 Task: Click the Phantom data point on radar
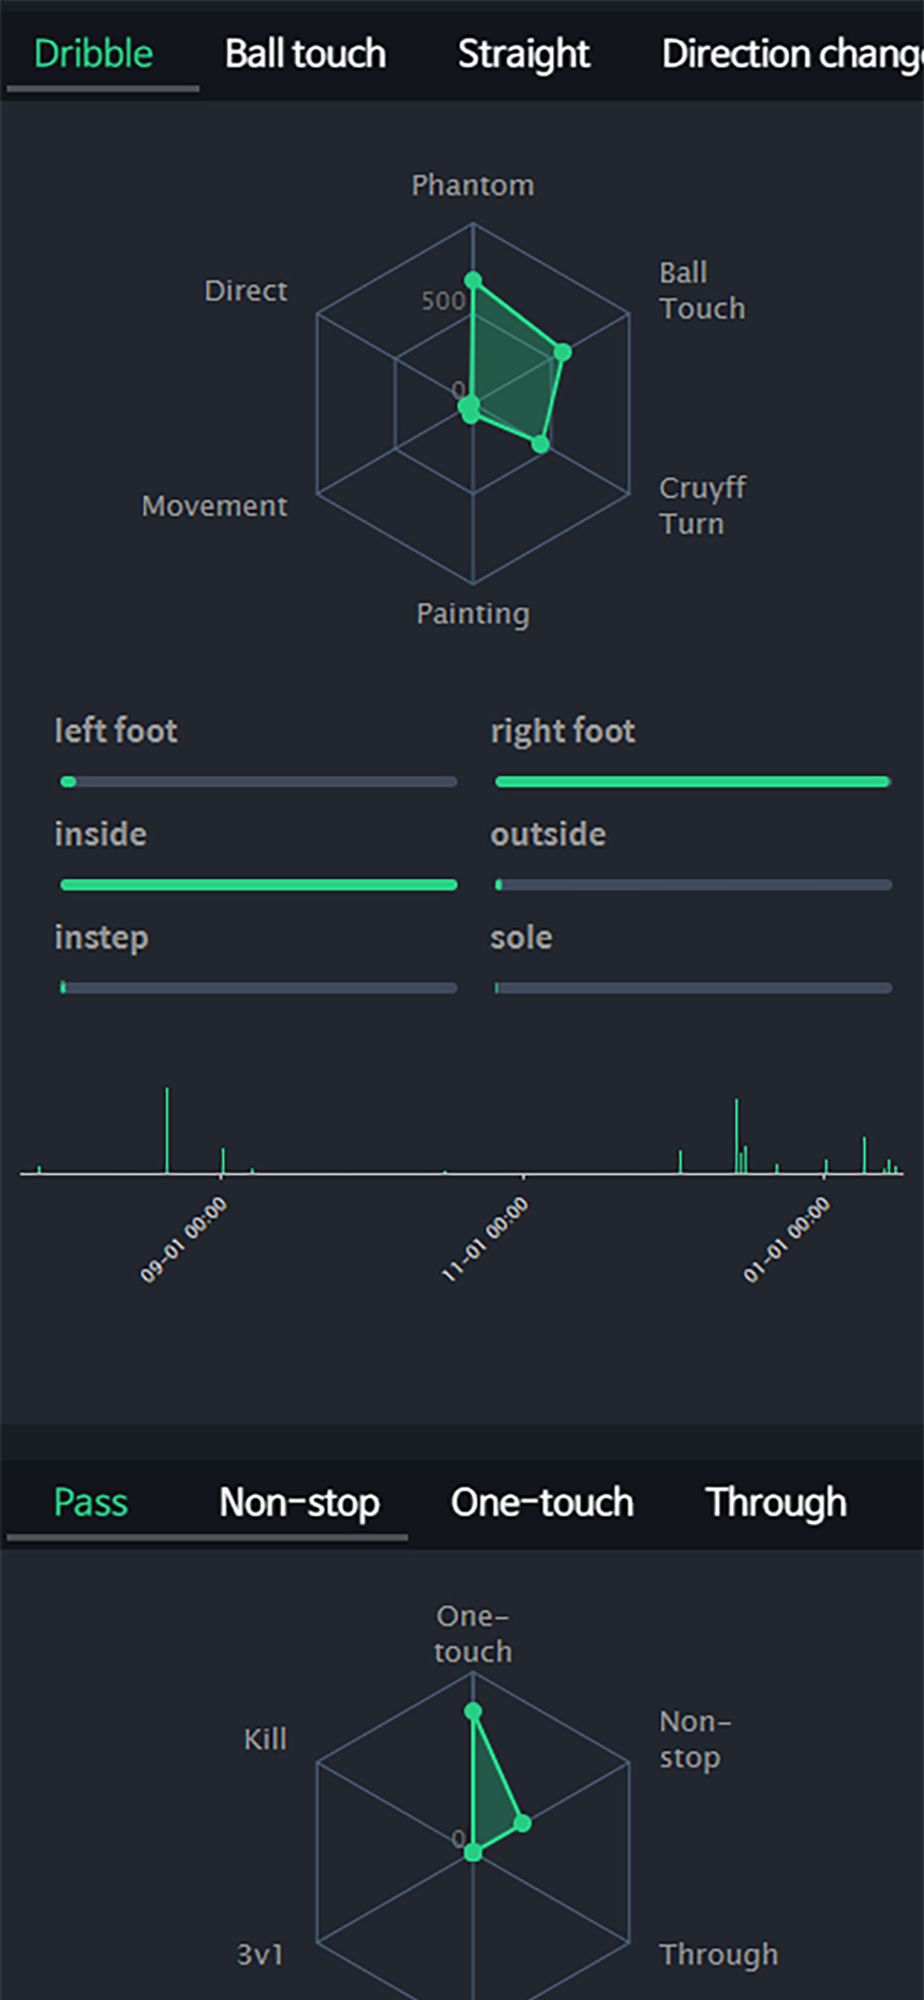point(473,281)
